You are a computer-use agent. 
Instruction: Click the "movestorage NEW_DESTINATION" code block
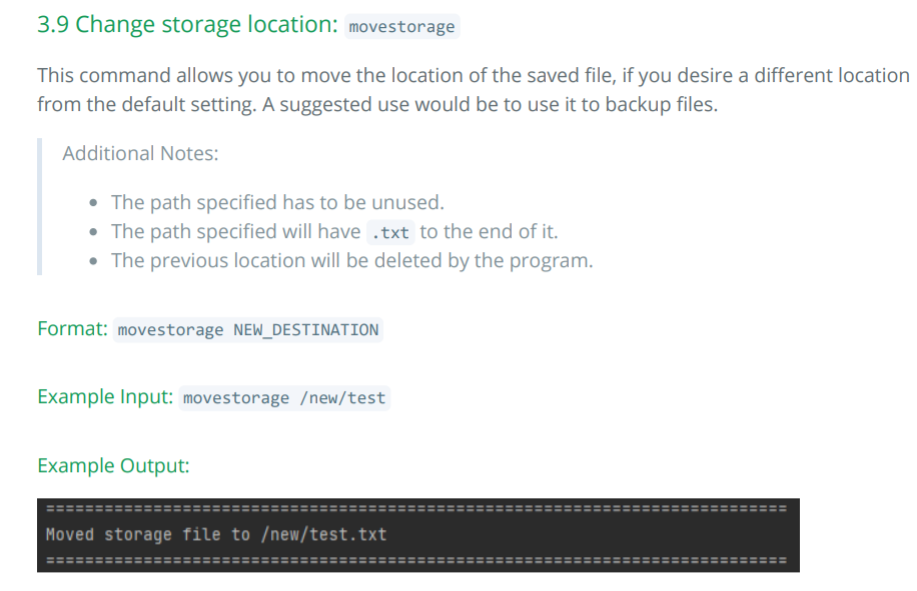pyautogui.click(x=248, y=330)
